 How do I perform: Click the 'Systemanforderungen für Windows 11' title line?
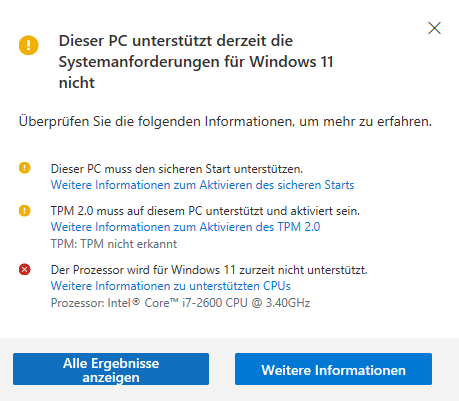[x=196, y=62]
